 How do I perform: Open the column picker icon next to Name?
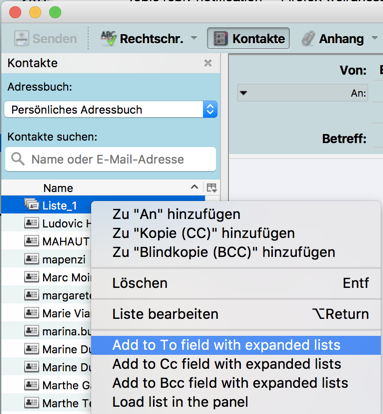pyautogui.click(x=212, y=188)
